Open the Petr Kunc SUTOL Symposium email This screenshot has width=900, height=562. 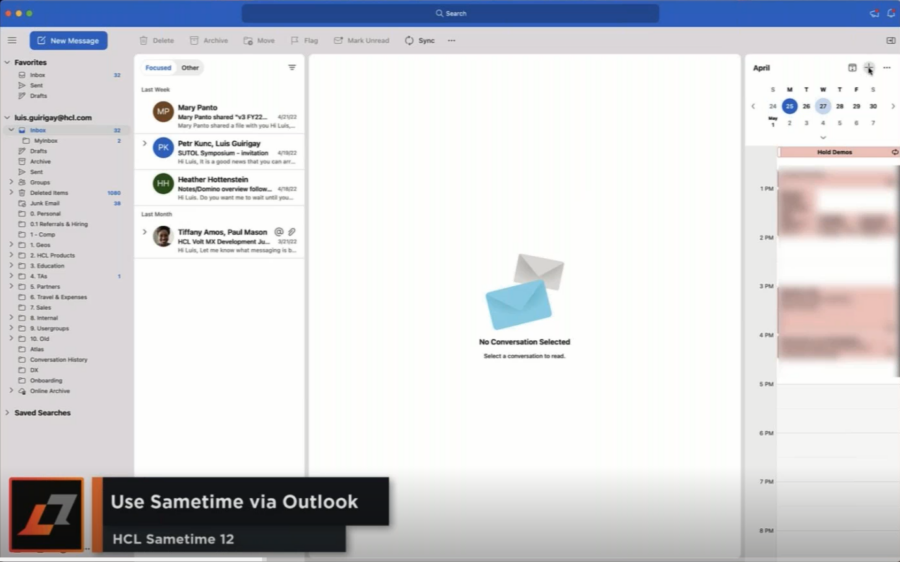(219, 152)
